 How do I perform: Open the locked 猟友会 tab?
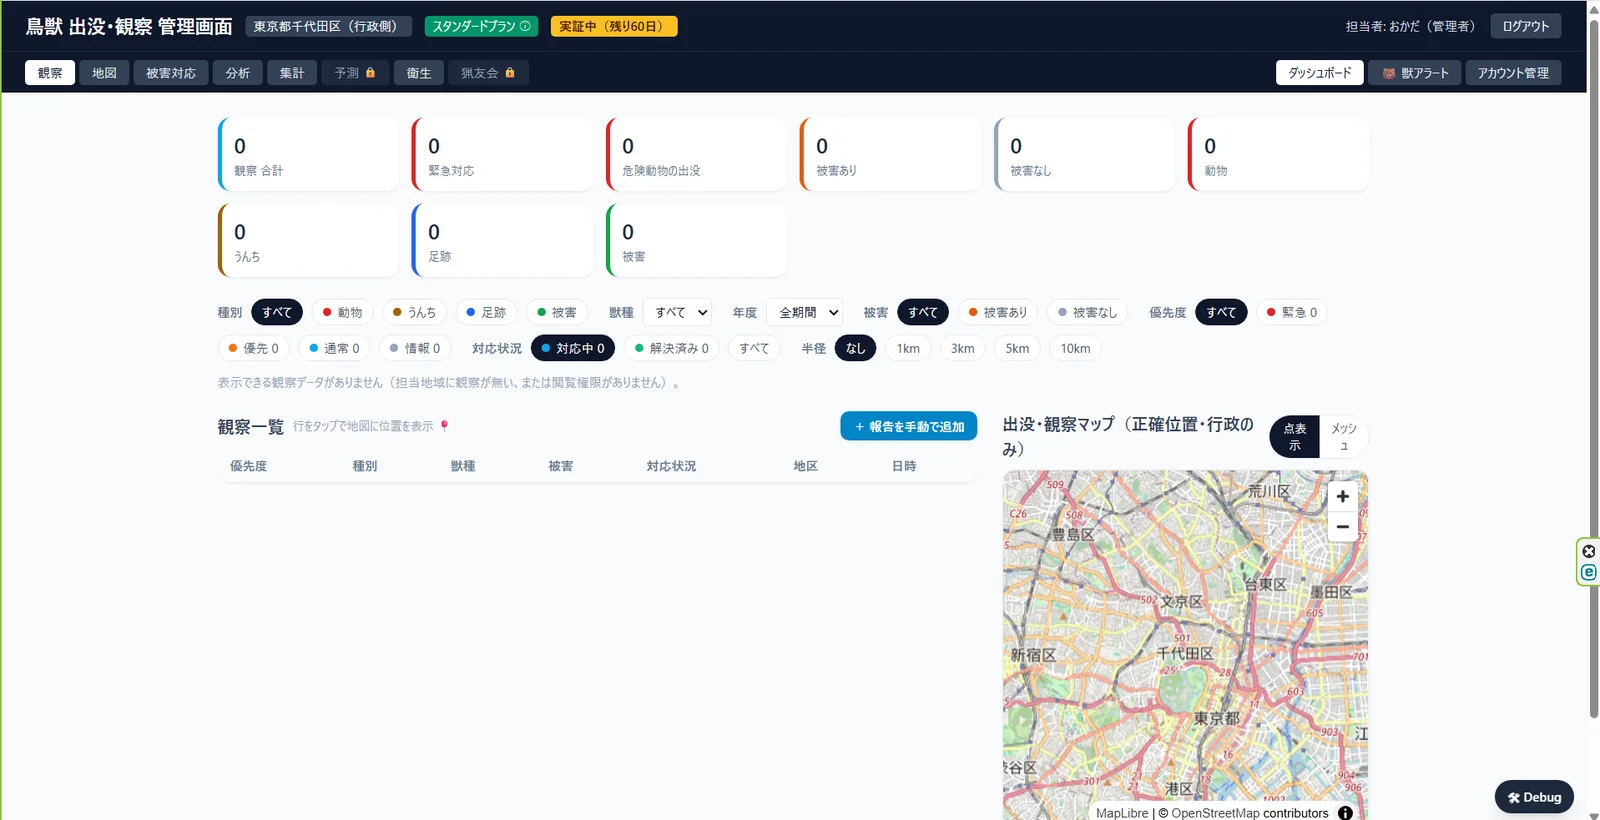[x=488, y=73]
